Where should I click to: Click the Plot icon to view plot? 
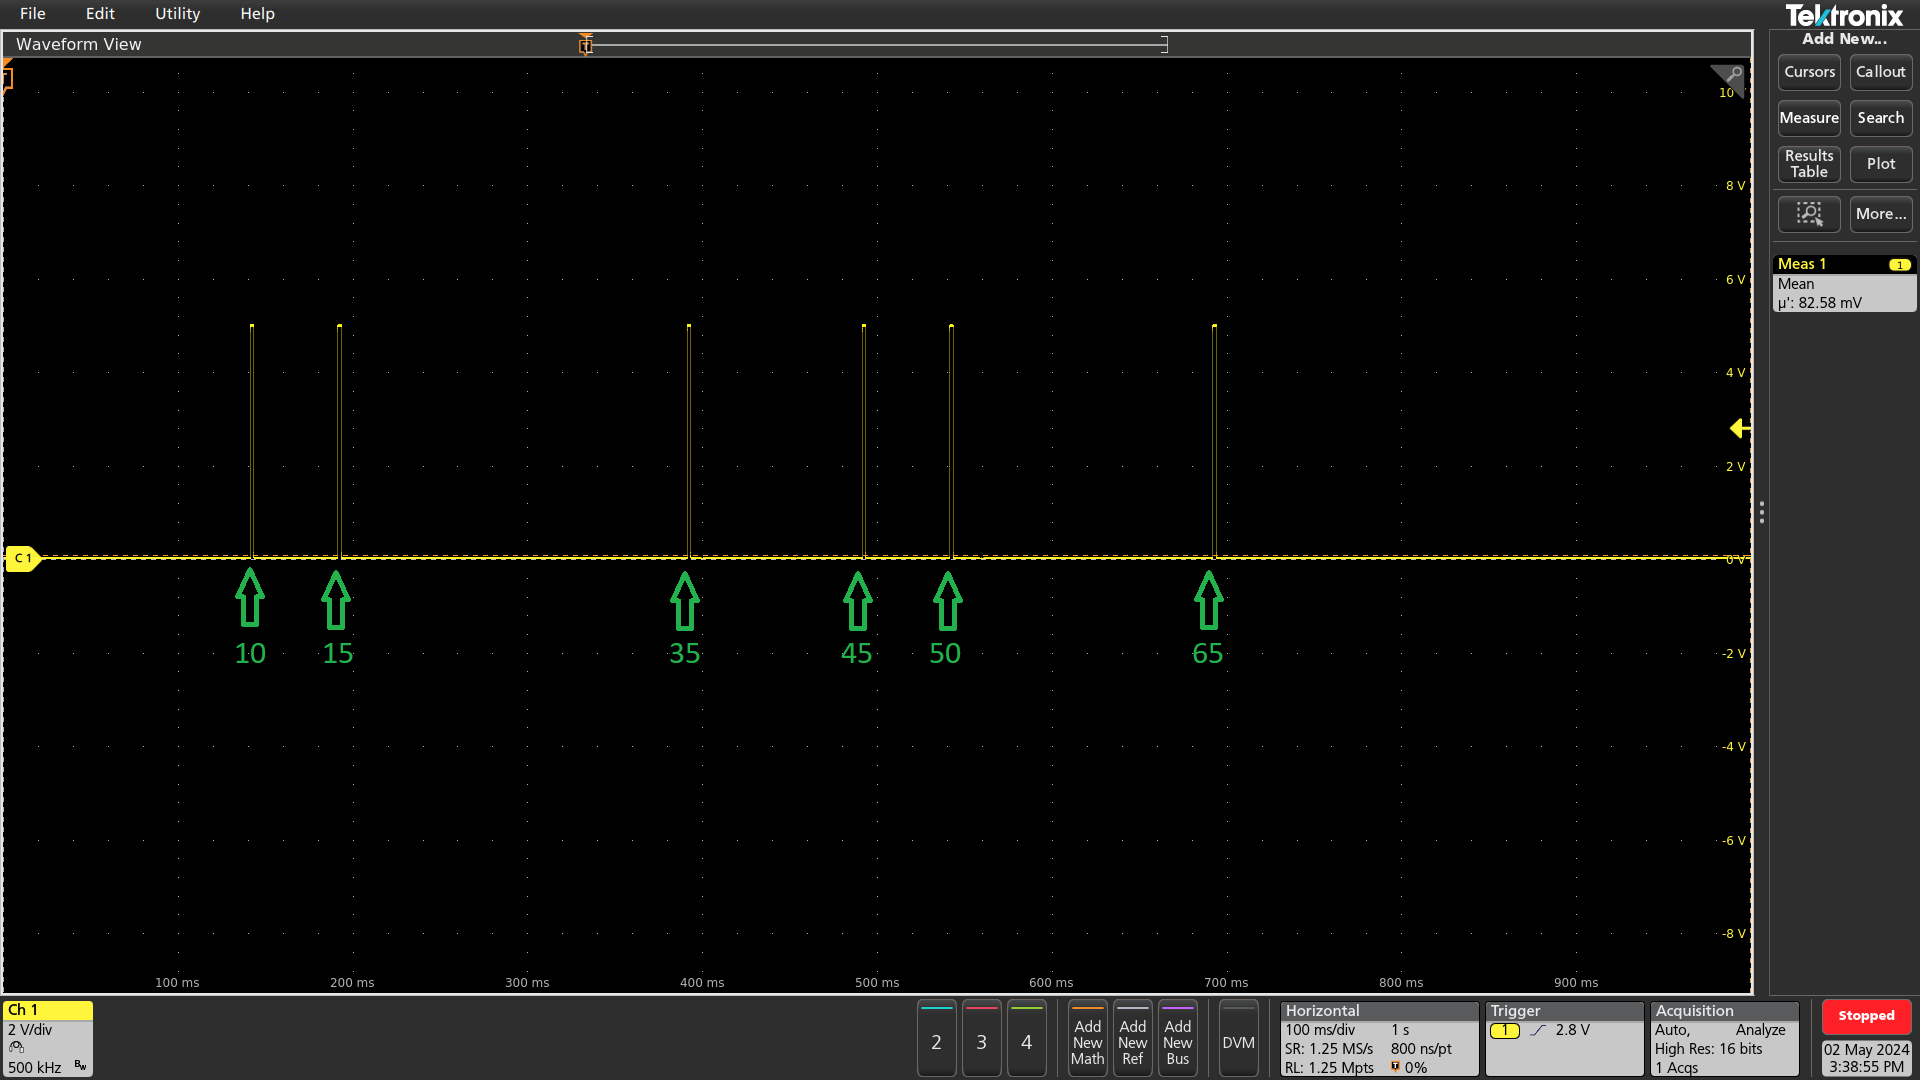[x=1879, y=164]
